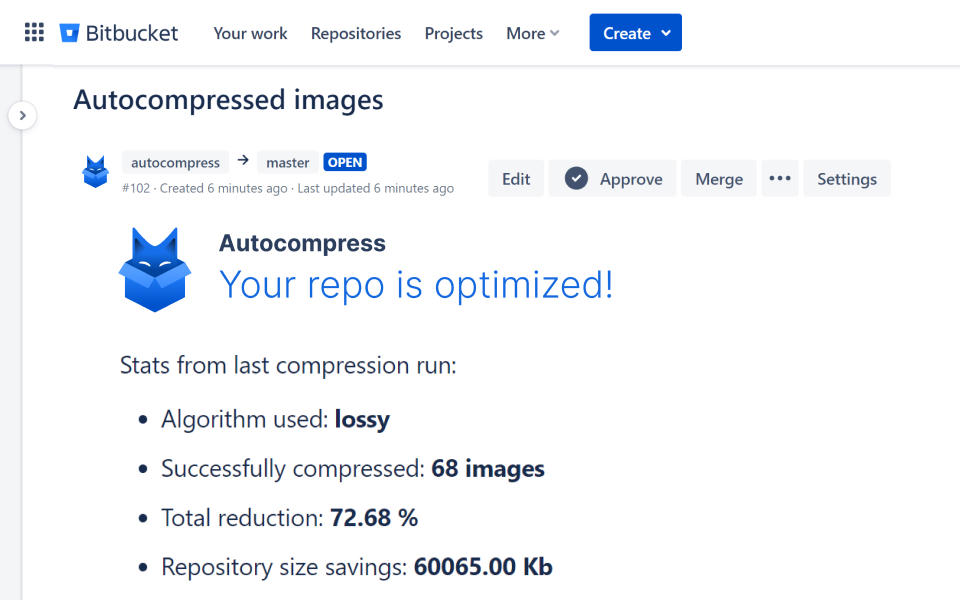The height and width of the screenshot is (600, 960).
Task: Click the Autocompress fox mascot logo
Action: [155, 268]
